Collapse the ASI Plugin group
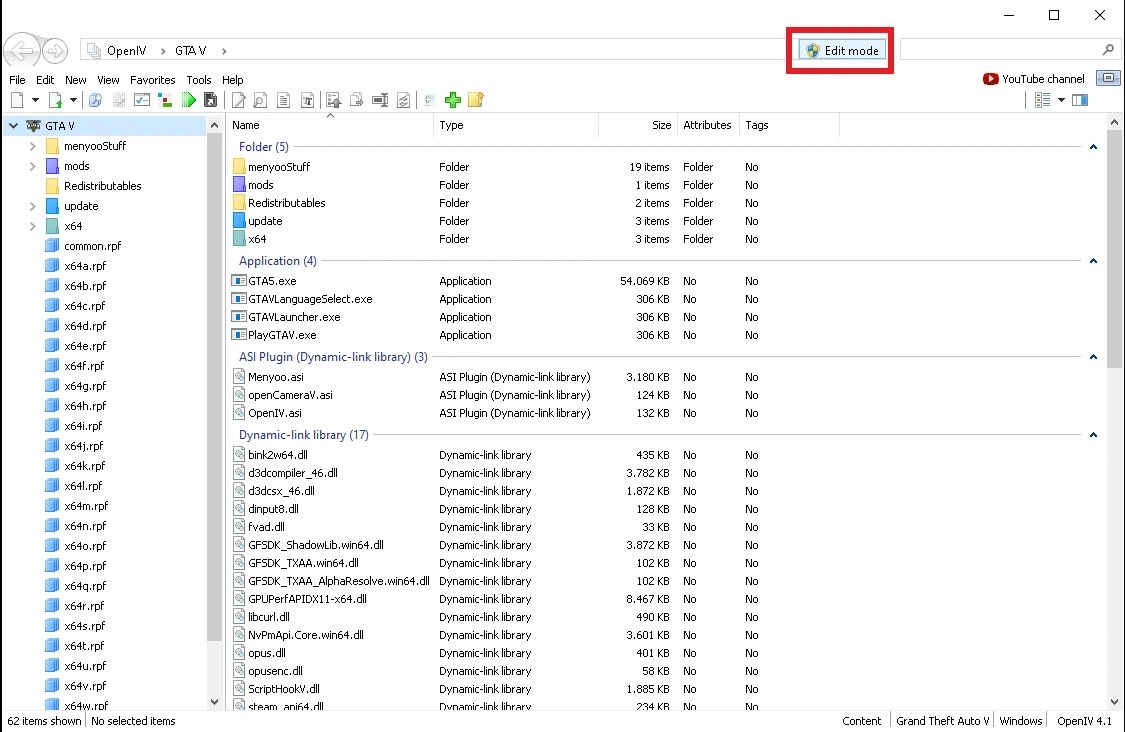The width and height of the screenshot is (1125, 732). (1093, 357)
